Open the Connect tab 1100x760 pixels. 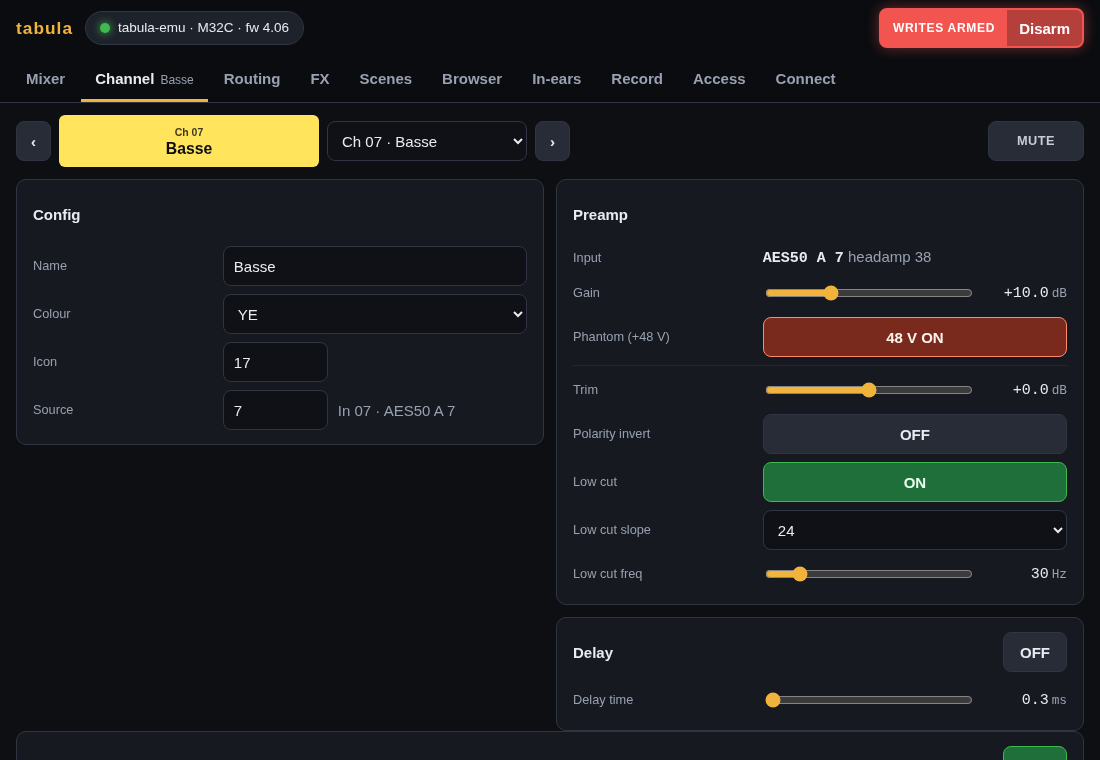805,79
